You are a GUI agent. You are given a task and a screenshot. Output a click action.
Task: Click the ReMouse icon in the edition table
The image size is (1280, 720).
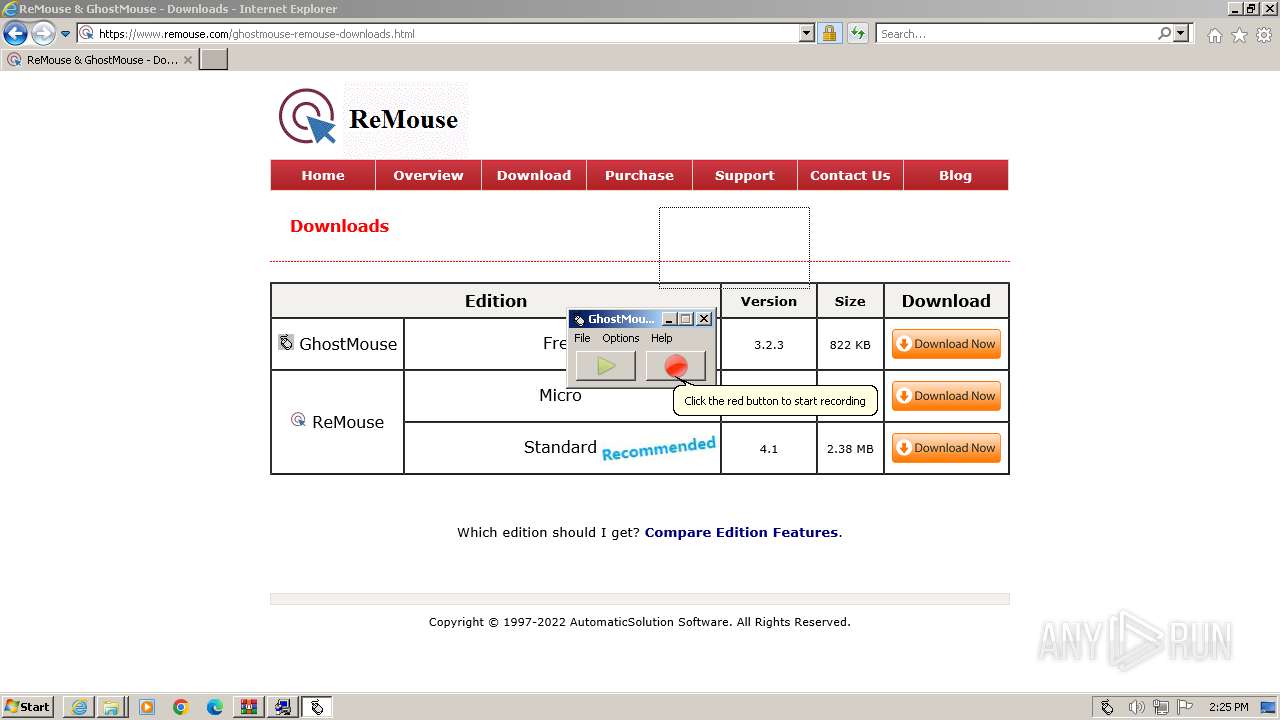pyautogui.click(x=298, y=420)
